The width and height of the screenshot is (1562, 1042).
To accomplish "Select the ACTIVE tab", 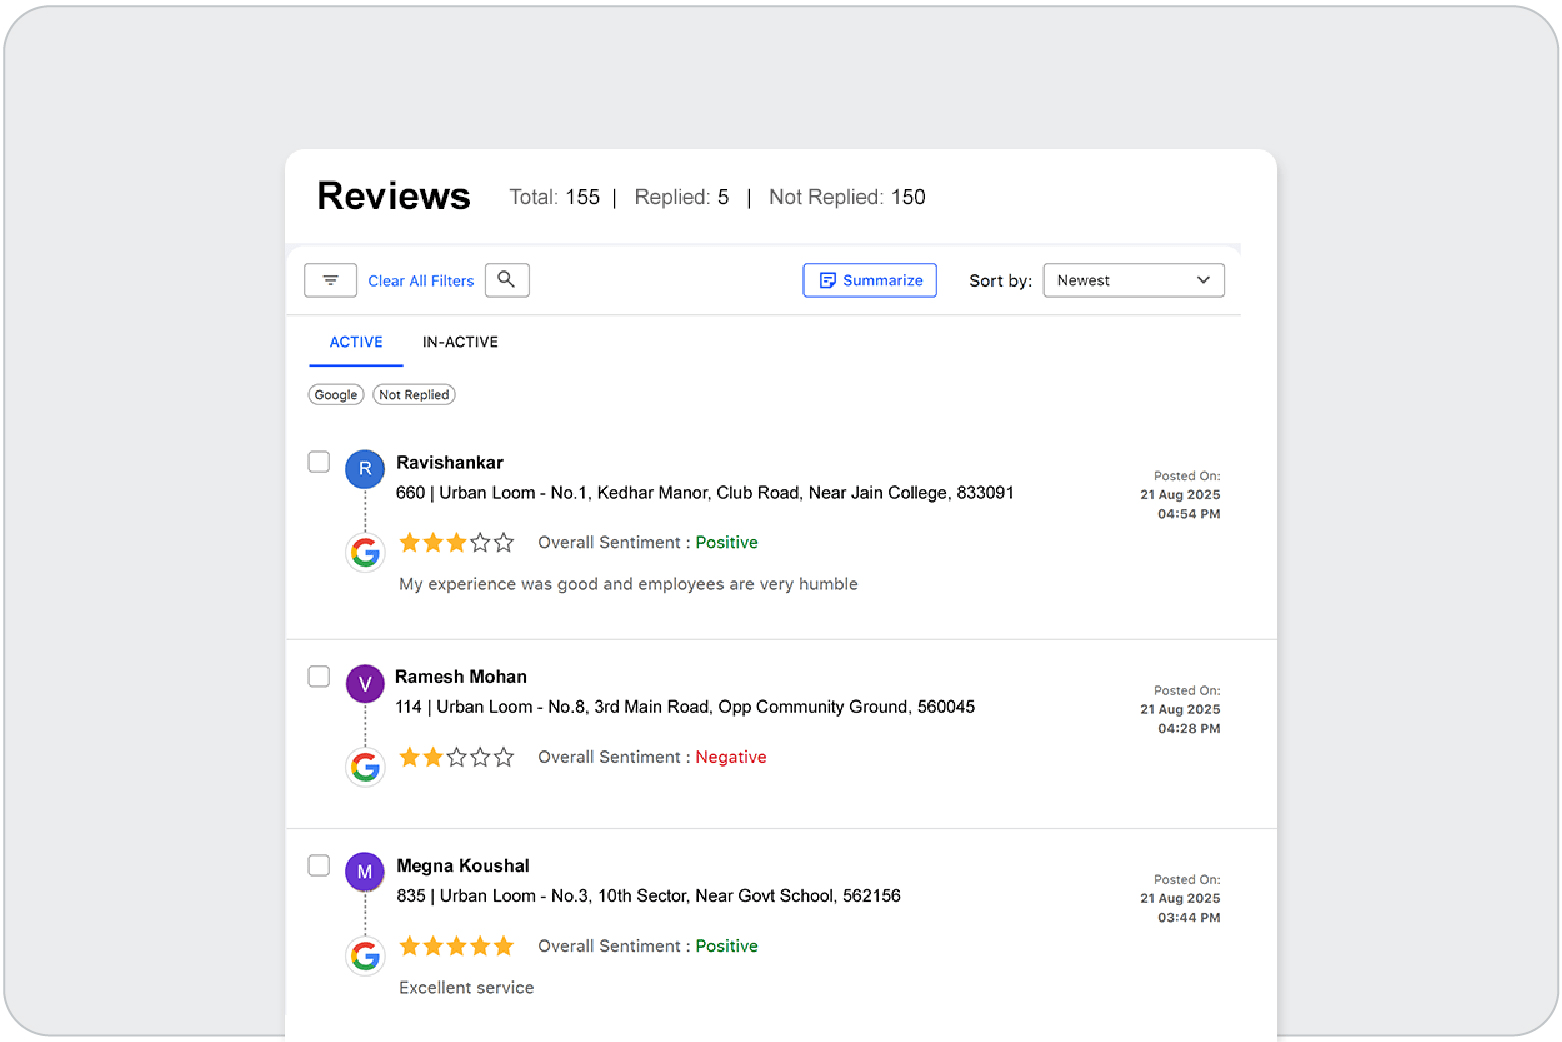I will pyautogui.click(x=356, y=342).
